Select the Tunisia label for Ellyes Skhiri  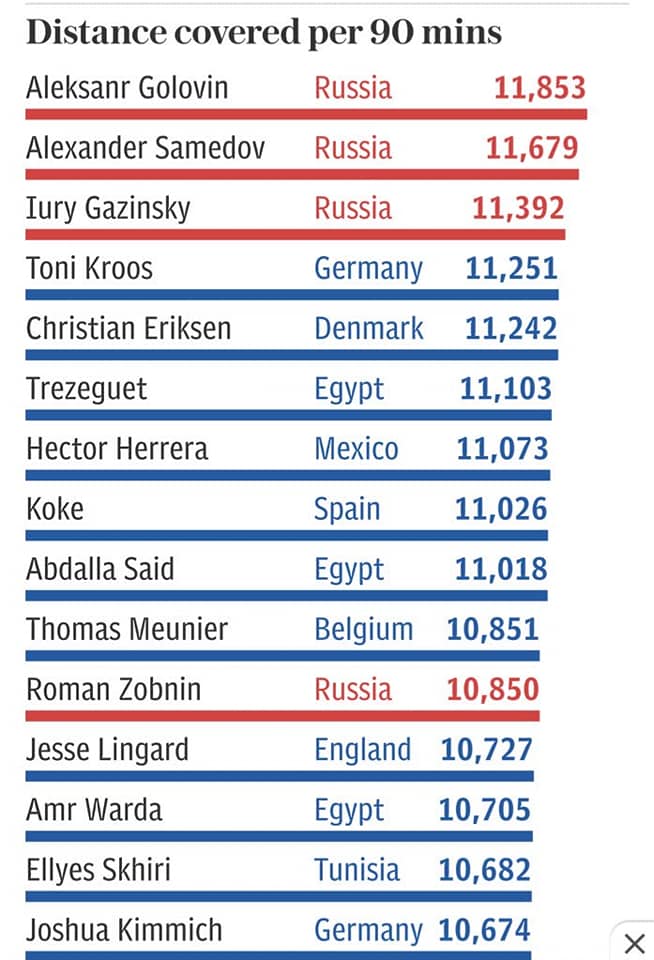click(357, 870)
